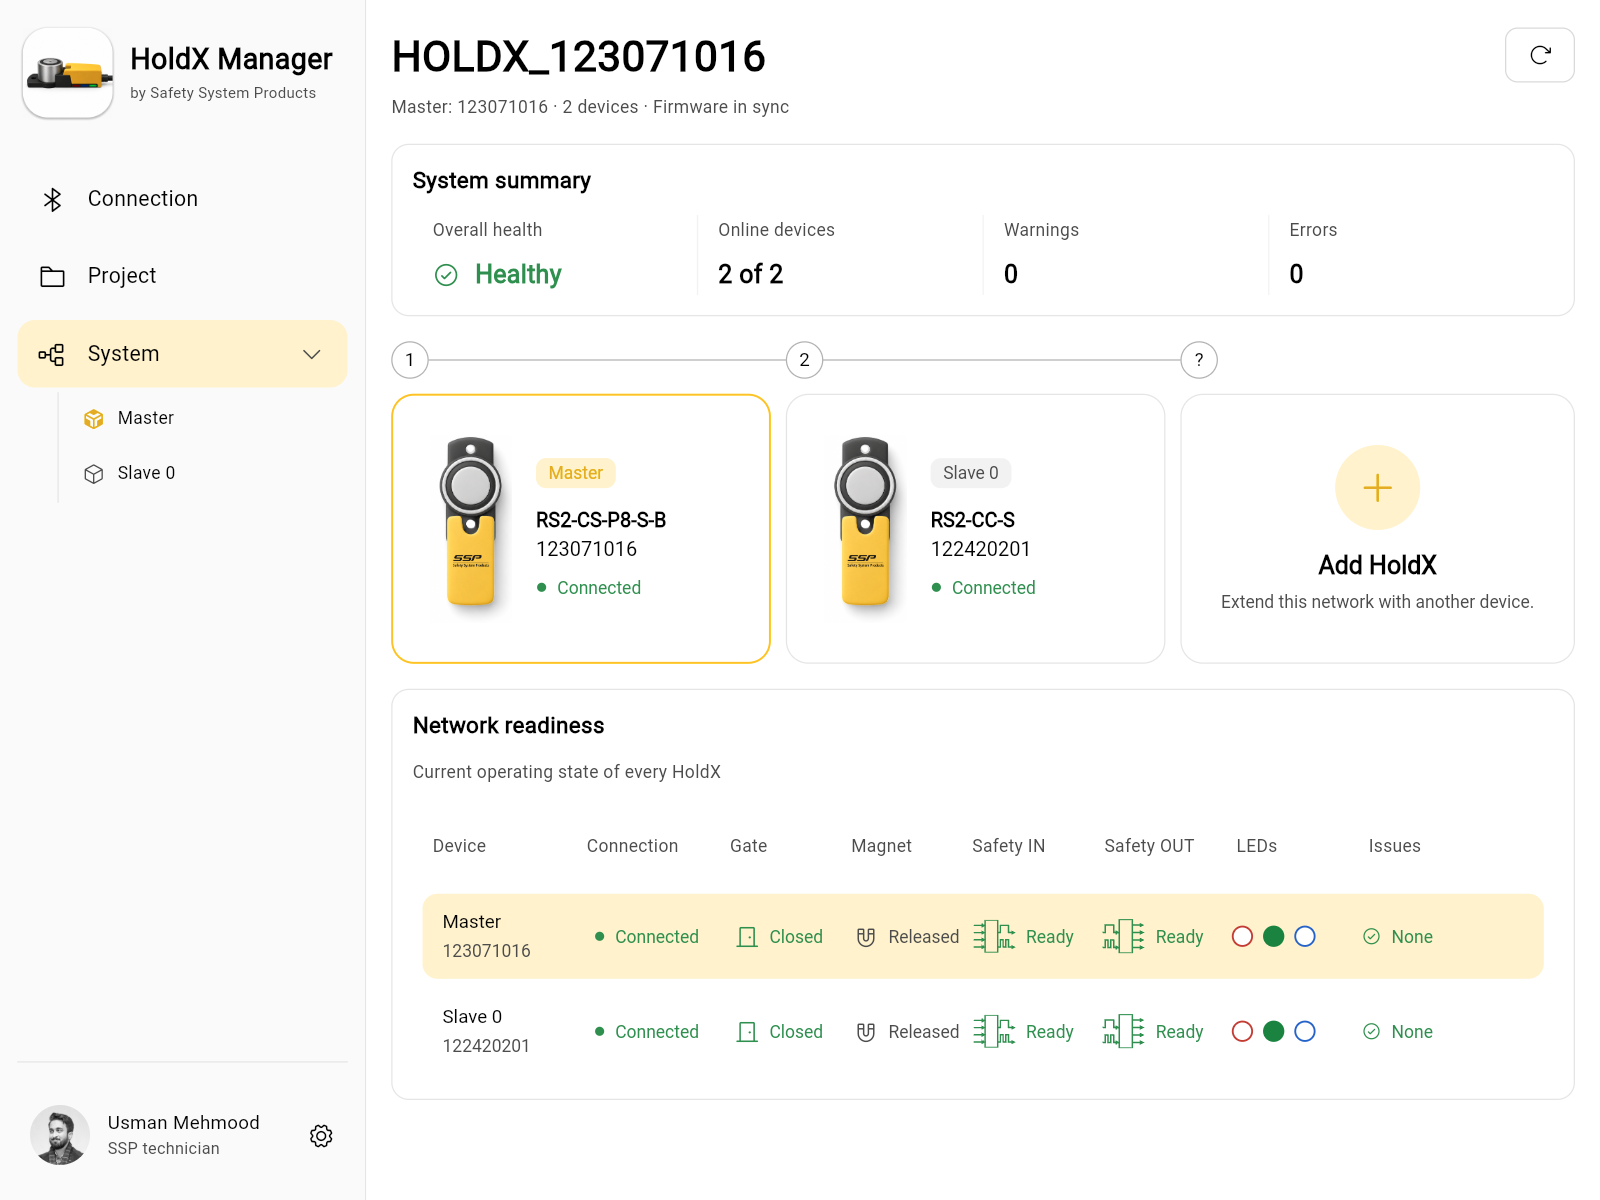Click the Master row blue LED circle
Screen dimensions: 1600x1200
[1305, 937]
